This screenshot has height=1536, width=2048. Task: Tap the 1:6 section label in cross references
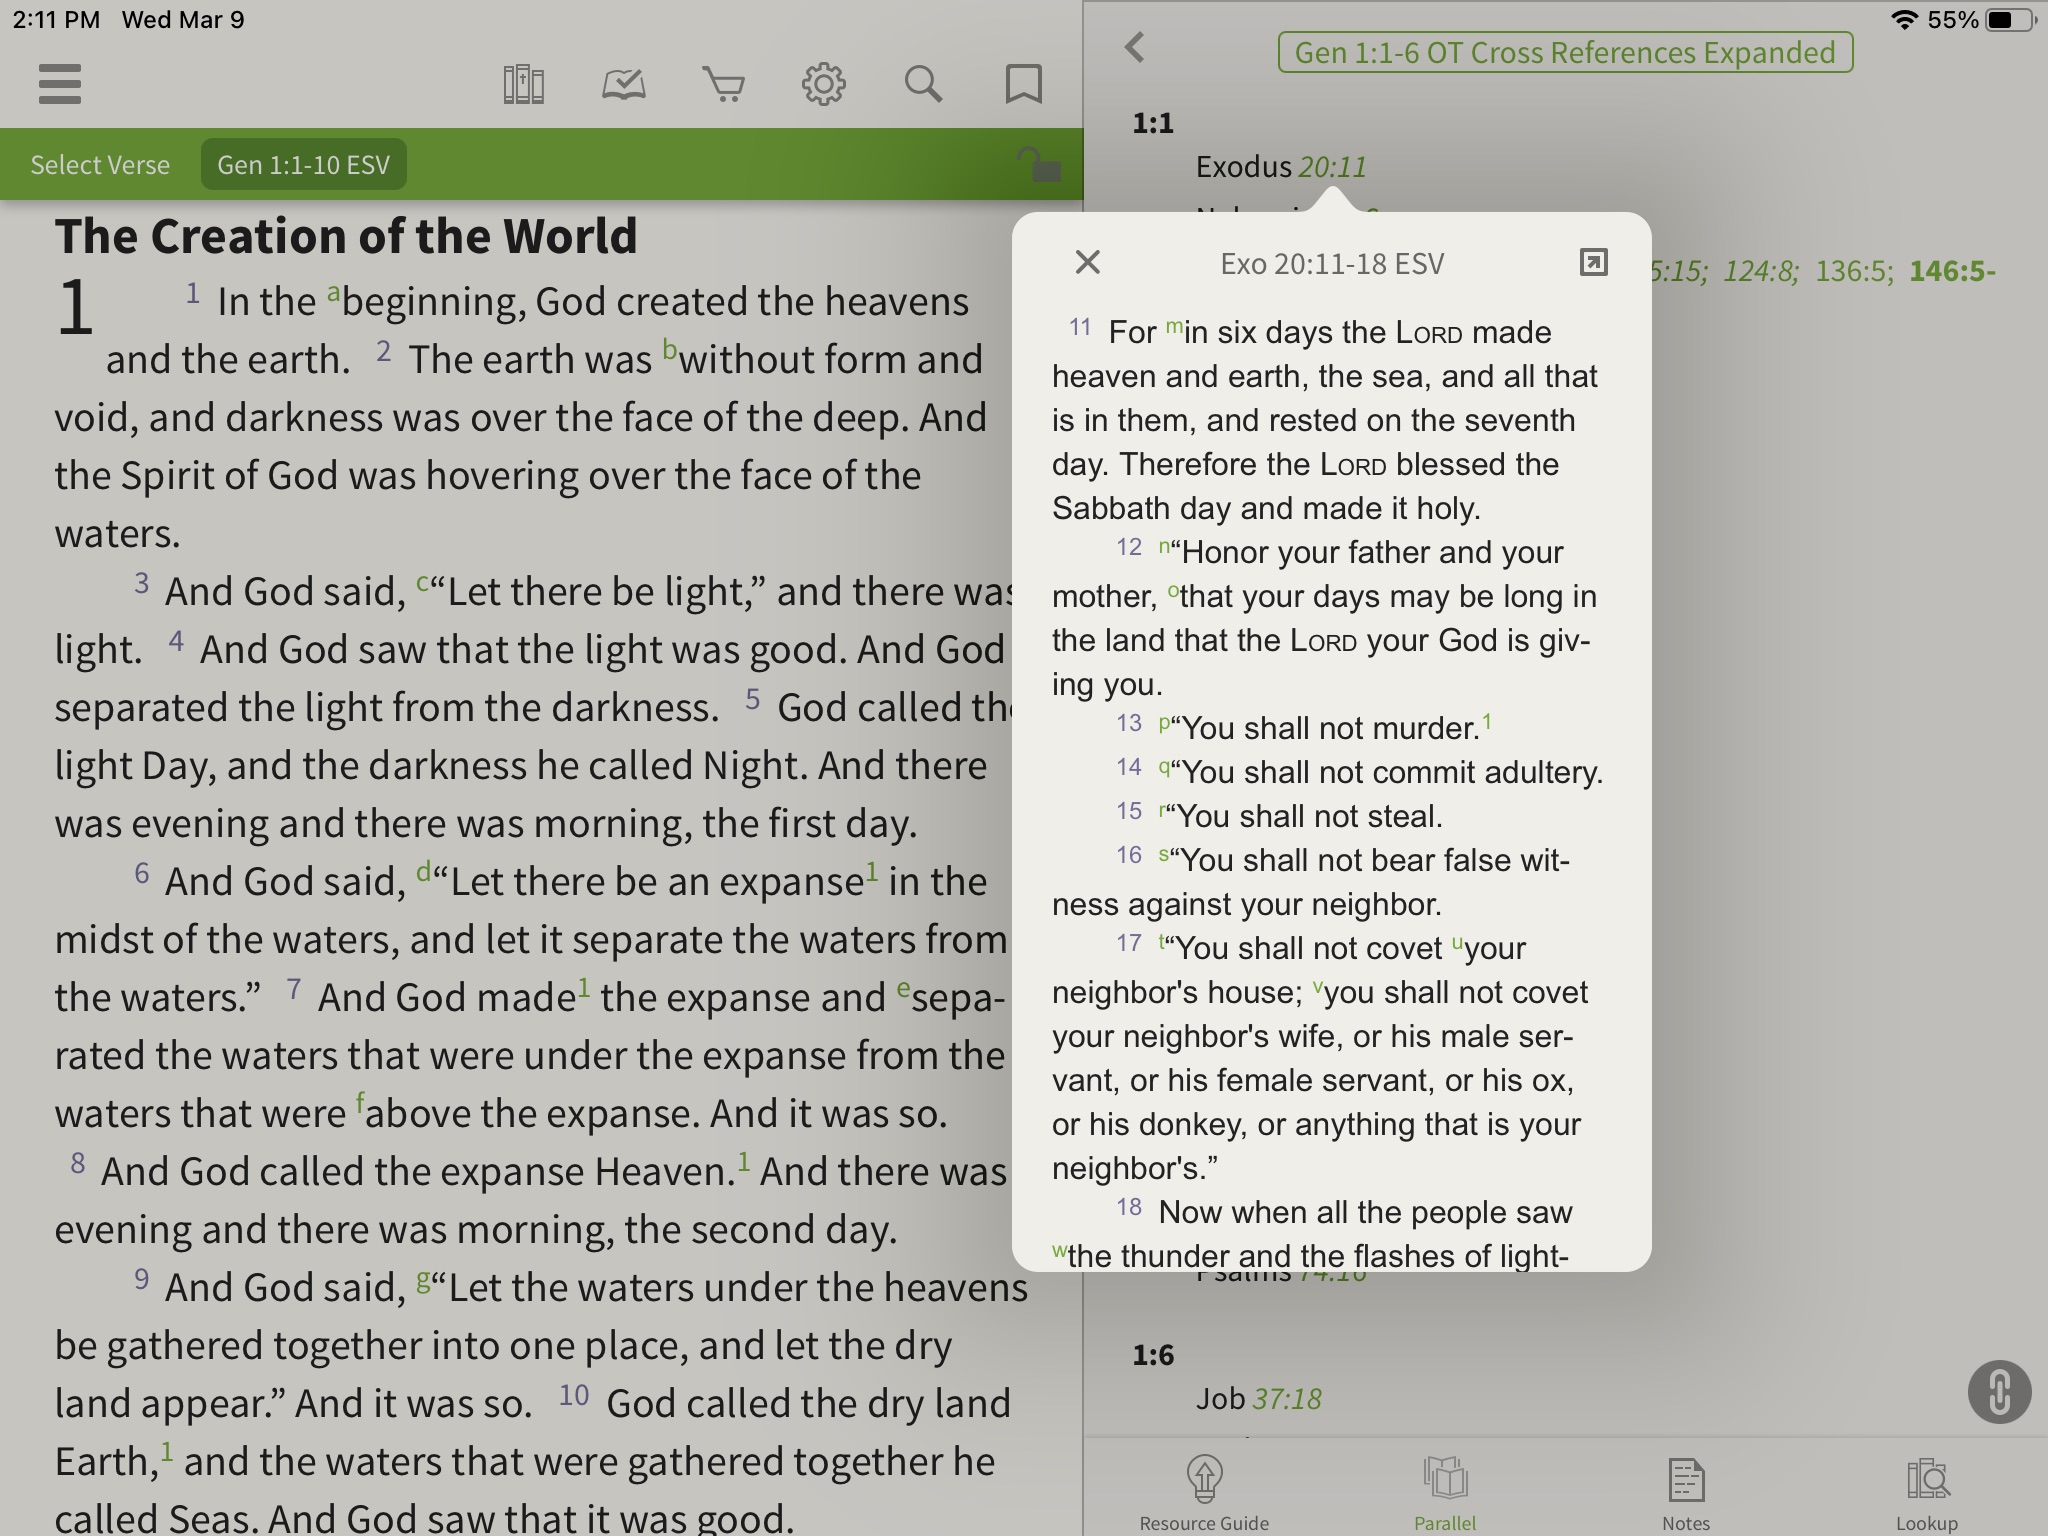point(1153,1355)
